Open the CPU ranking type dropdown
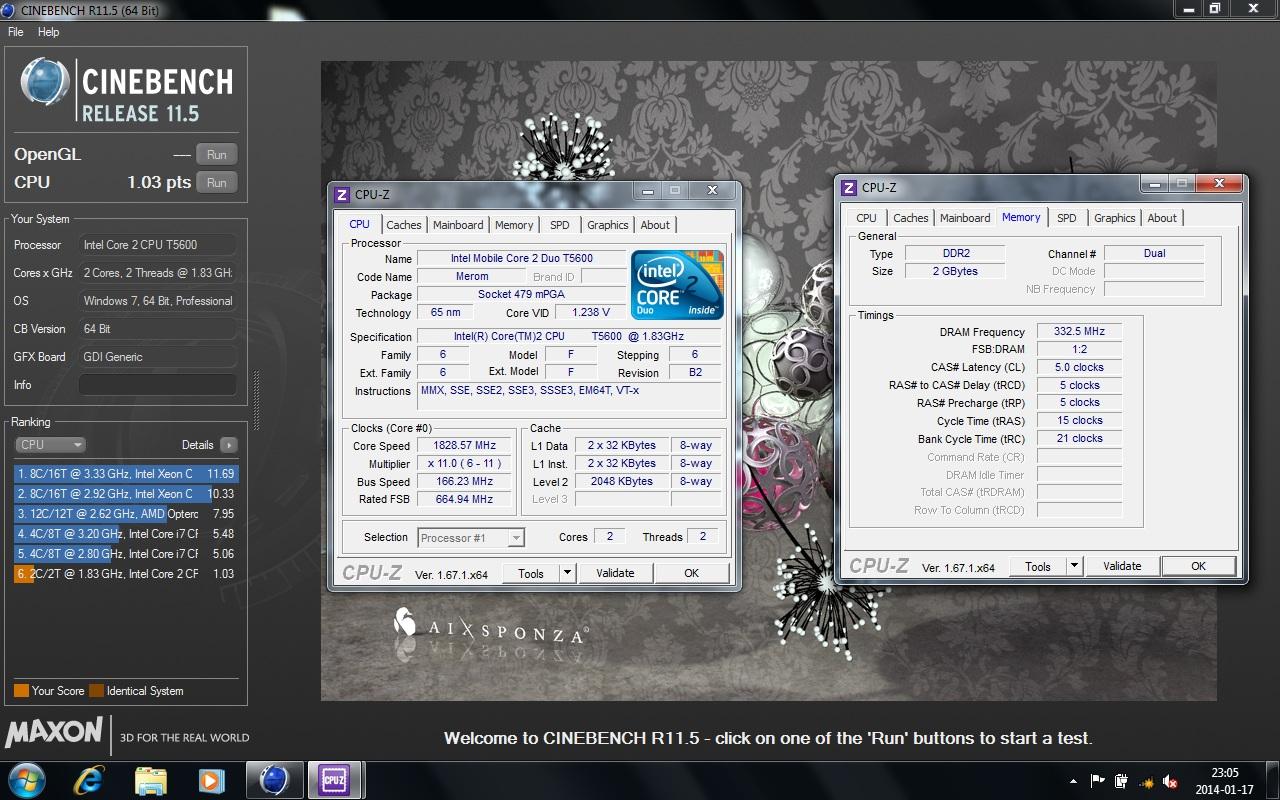Screen dimensions: 1280x800 pos(50,445)
